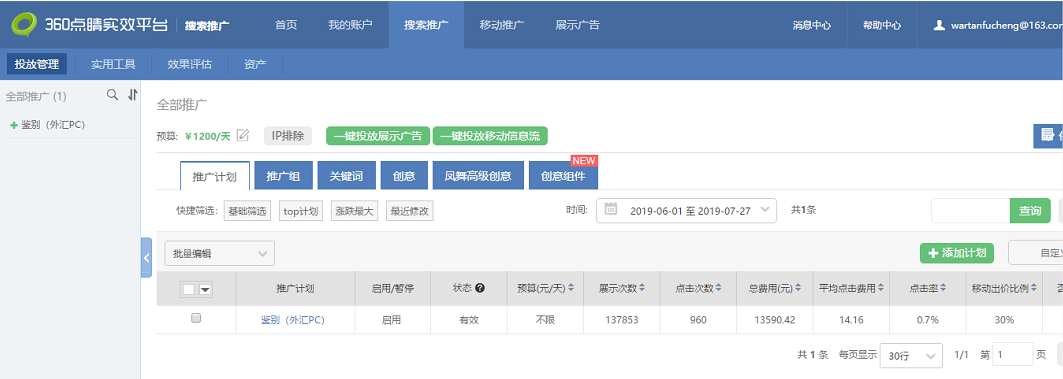The height and width of the screenshot is (379, 1063).
Task: Switch to the 推广组 tab
Action: point(283,177)
